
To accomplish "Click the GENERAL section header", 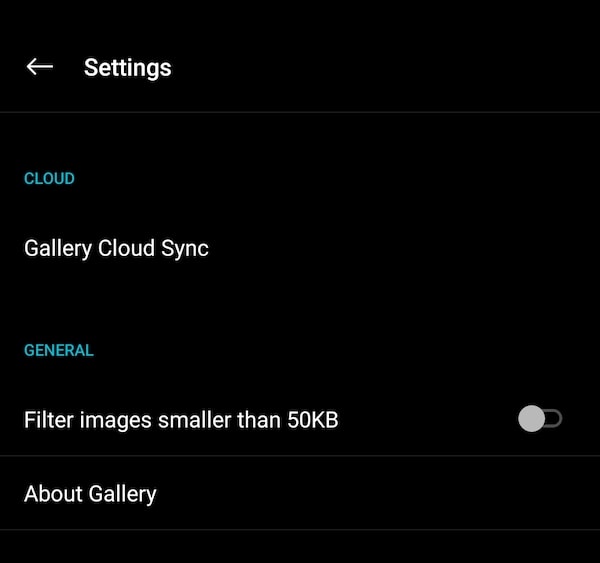I will click(58, 351).
